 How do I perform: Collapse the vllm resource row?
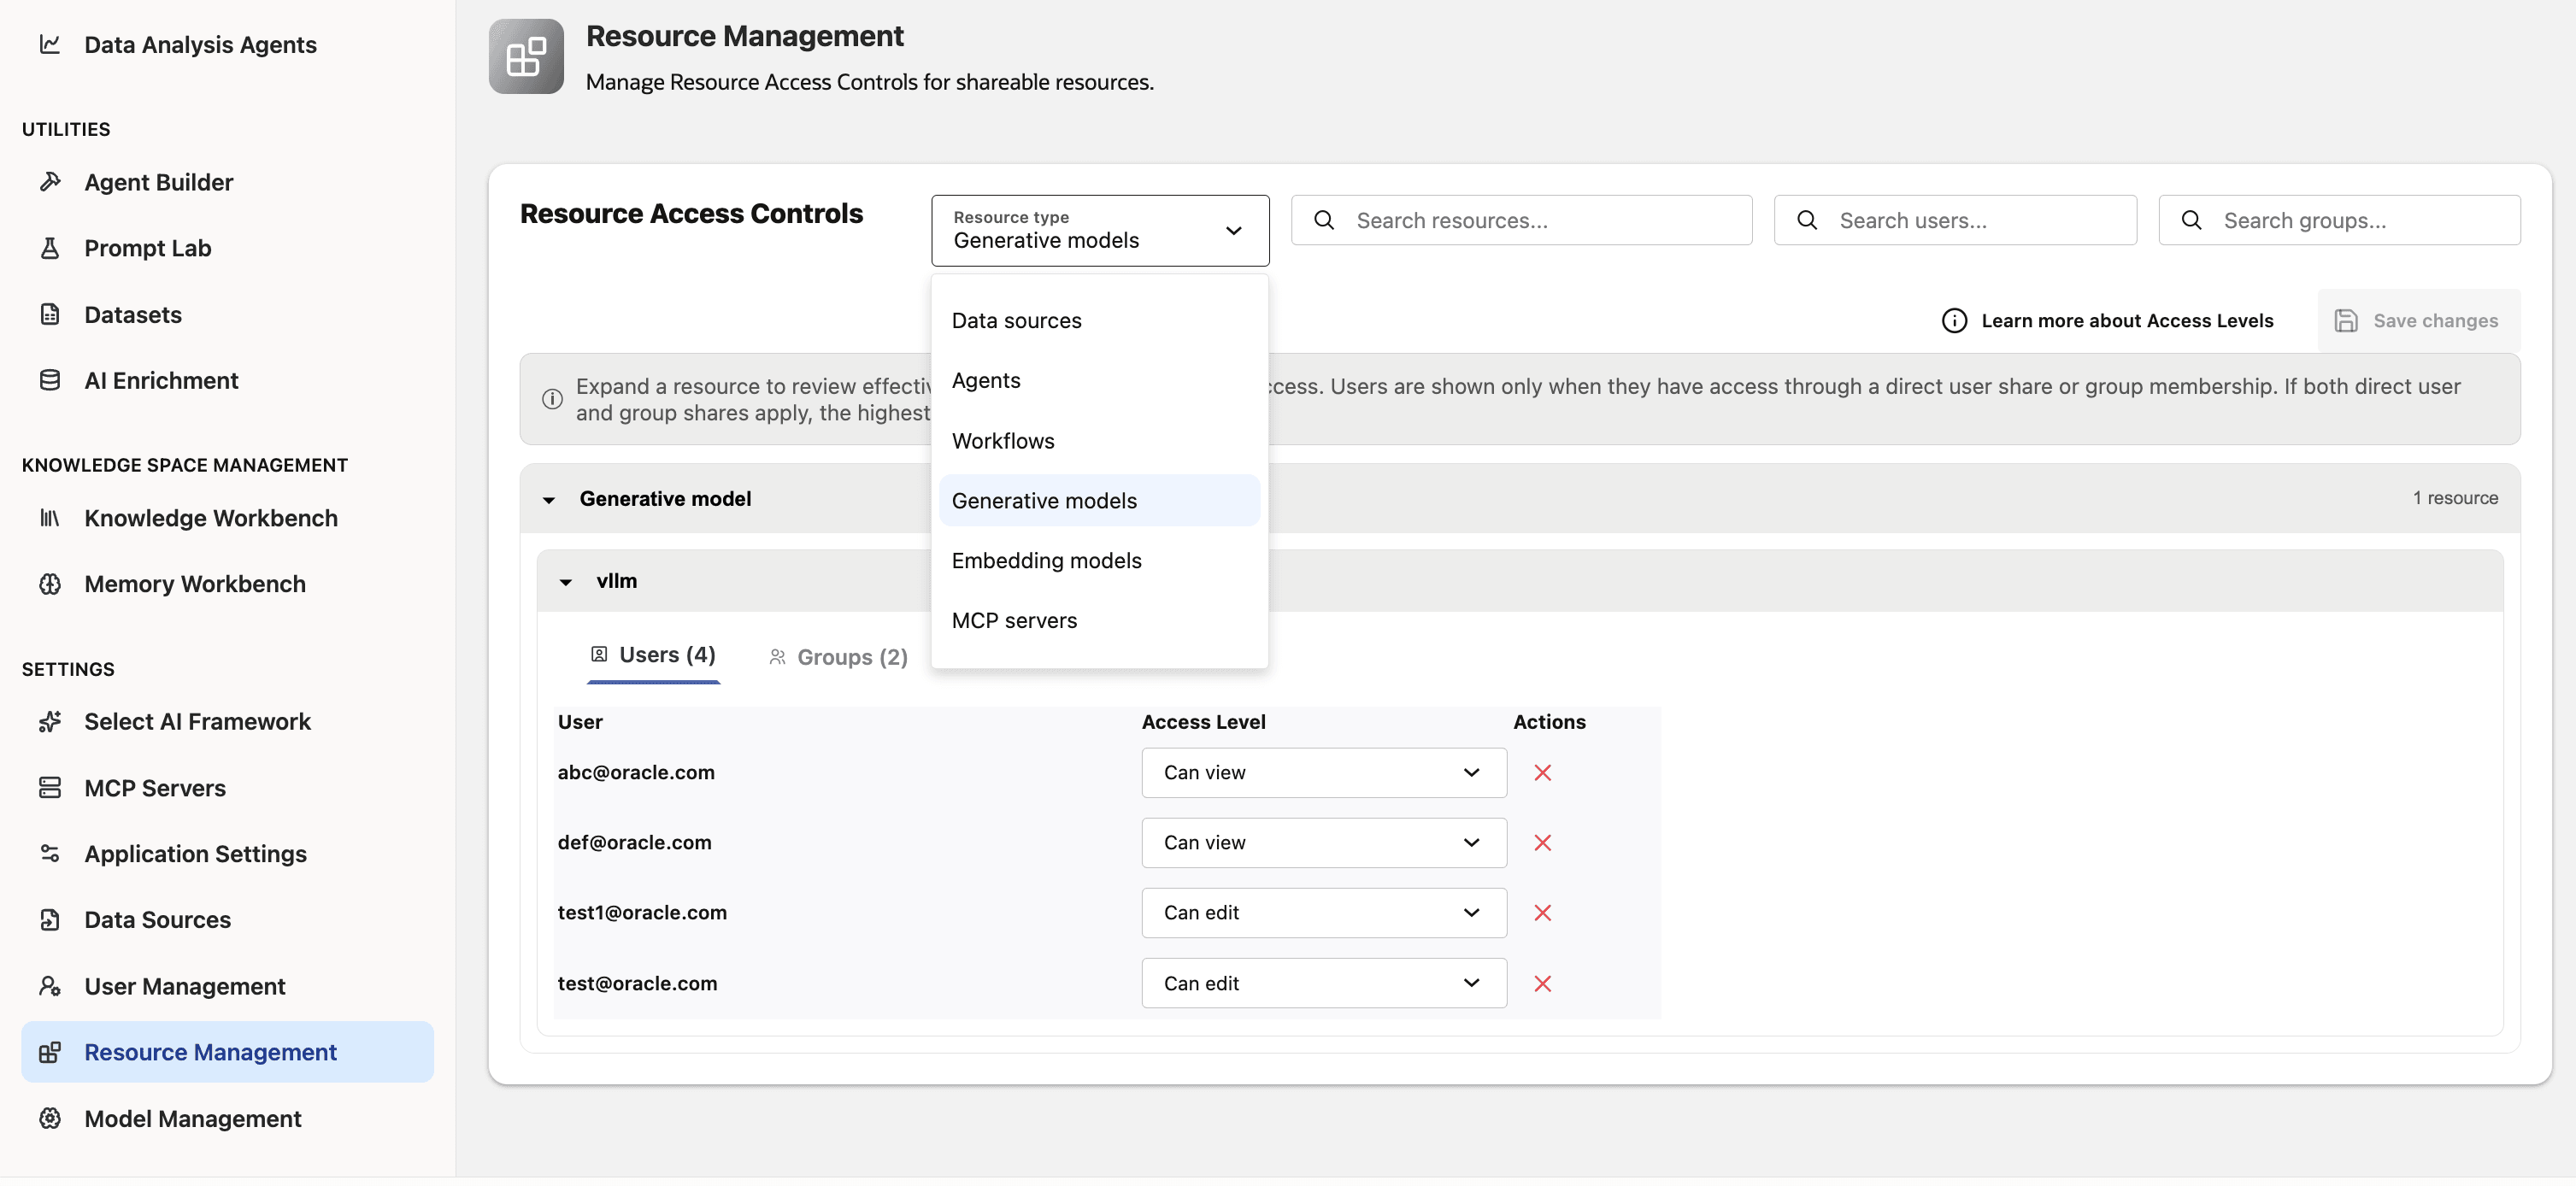tap(566, 581)
